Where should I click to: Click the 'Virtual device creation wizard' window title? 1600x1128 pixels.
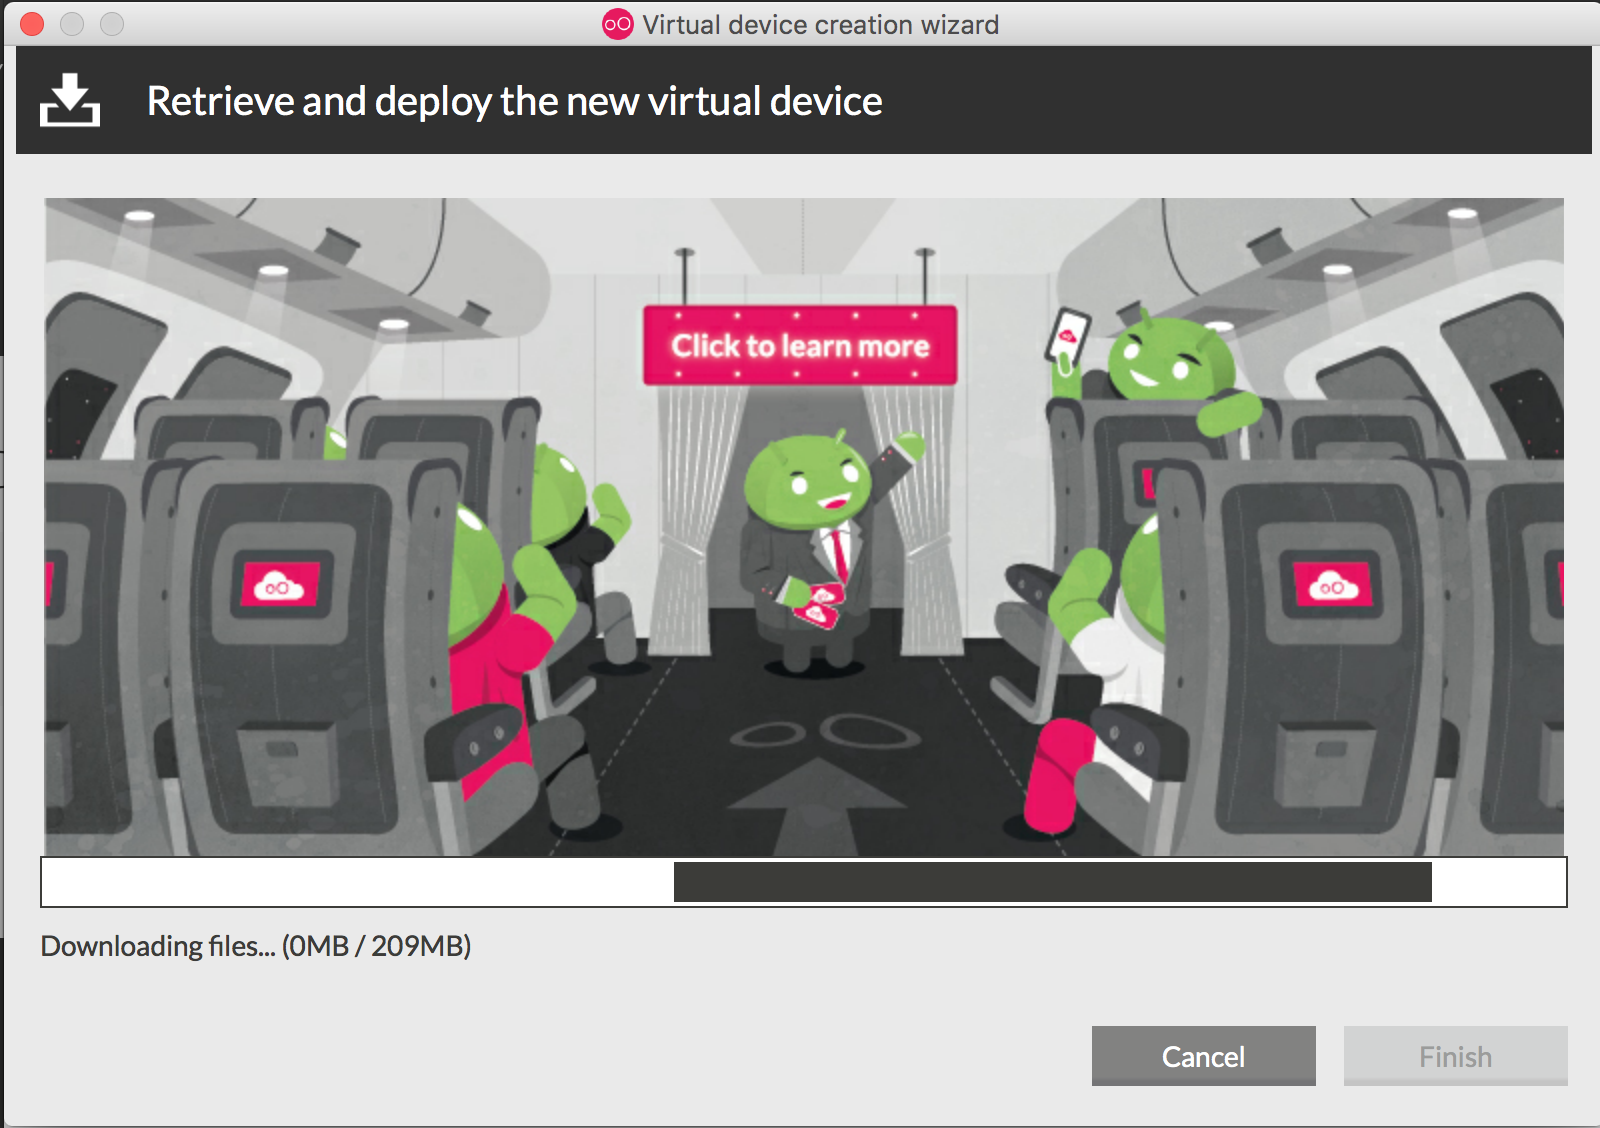click(820, 24)
